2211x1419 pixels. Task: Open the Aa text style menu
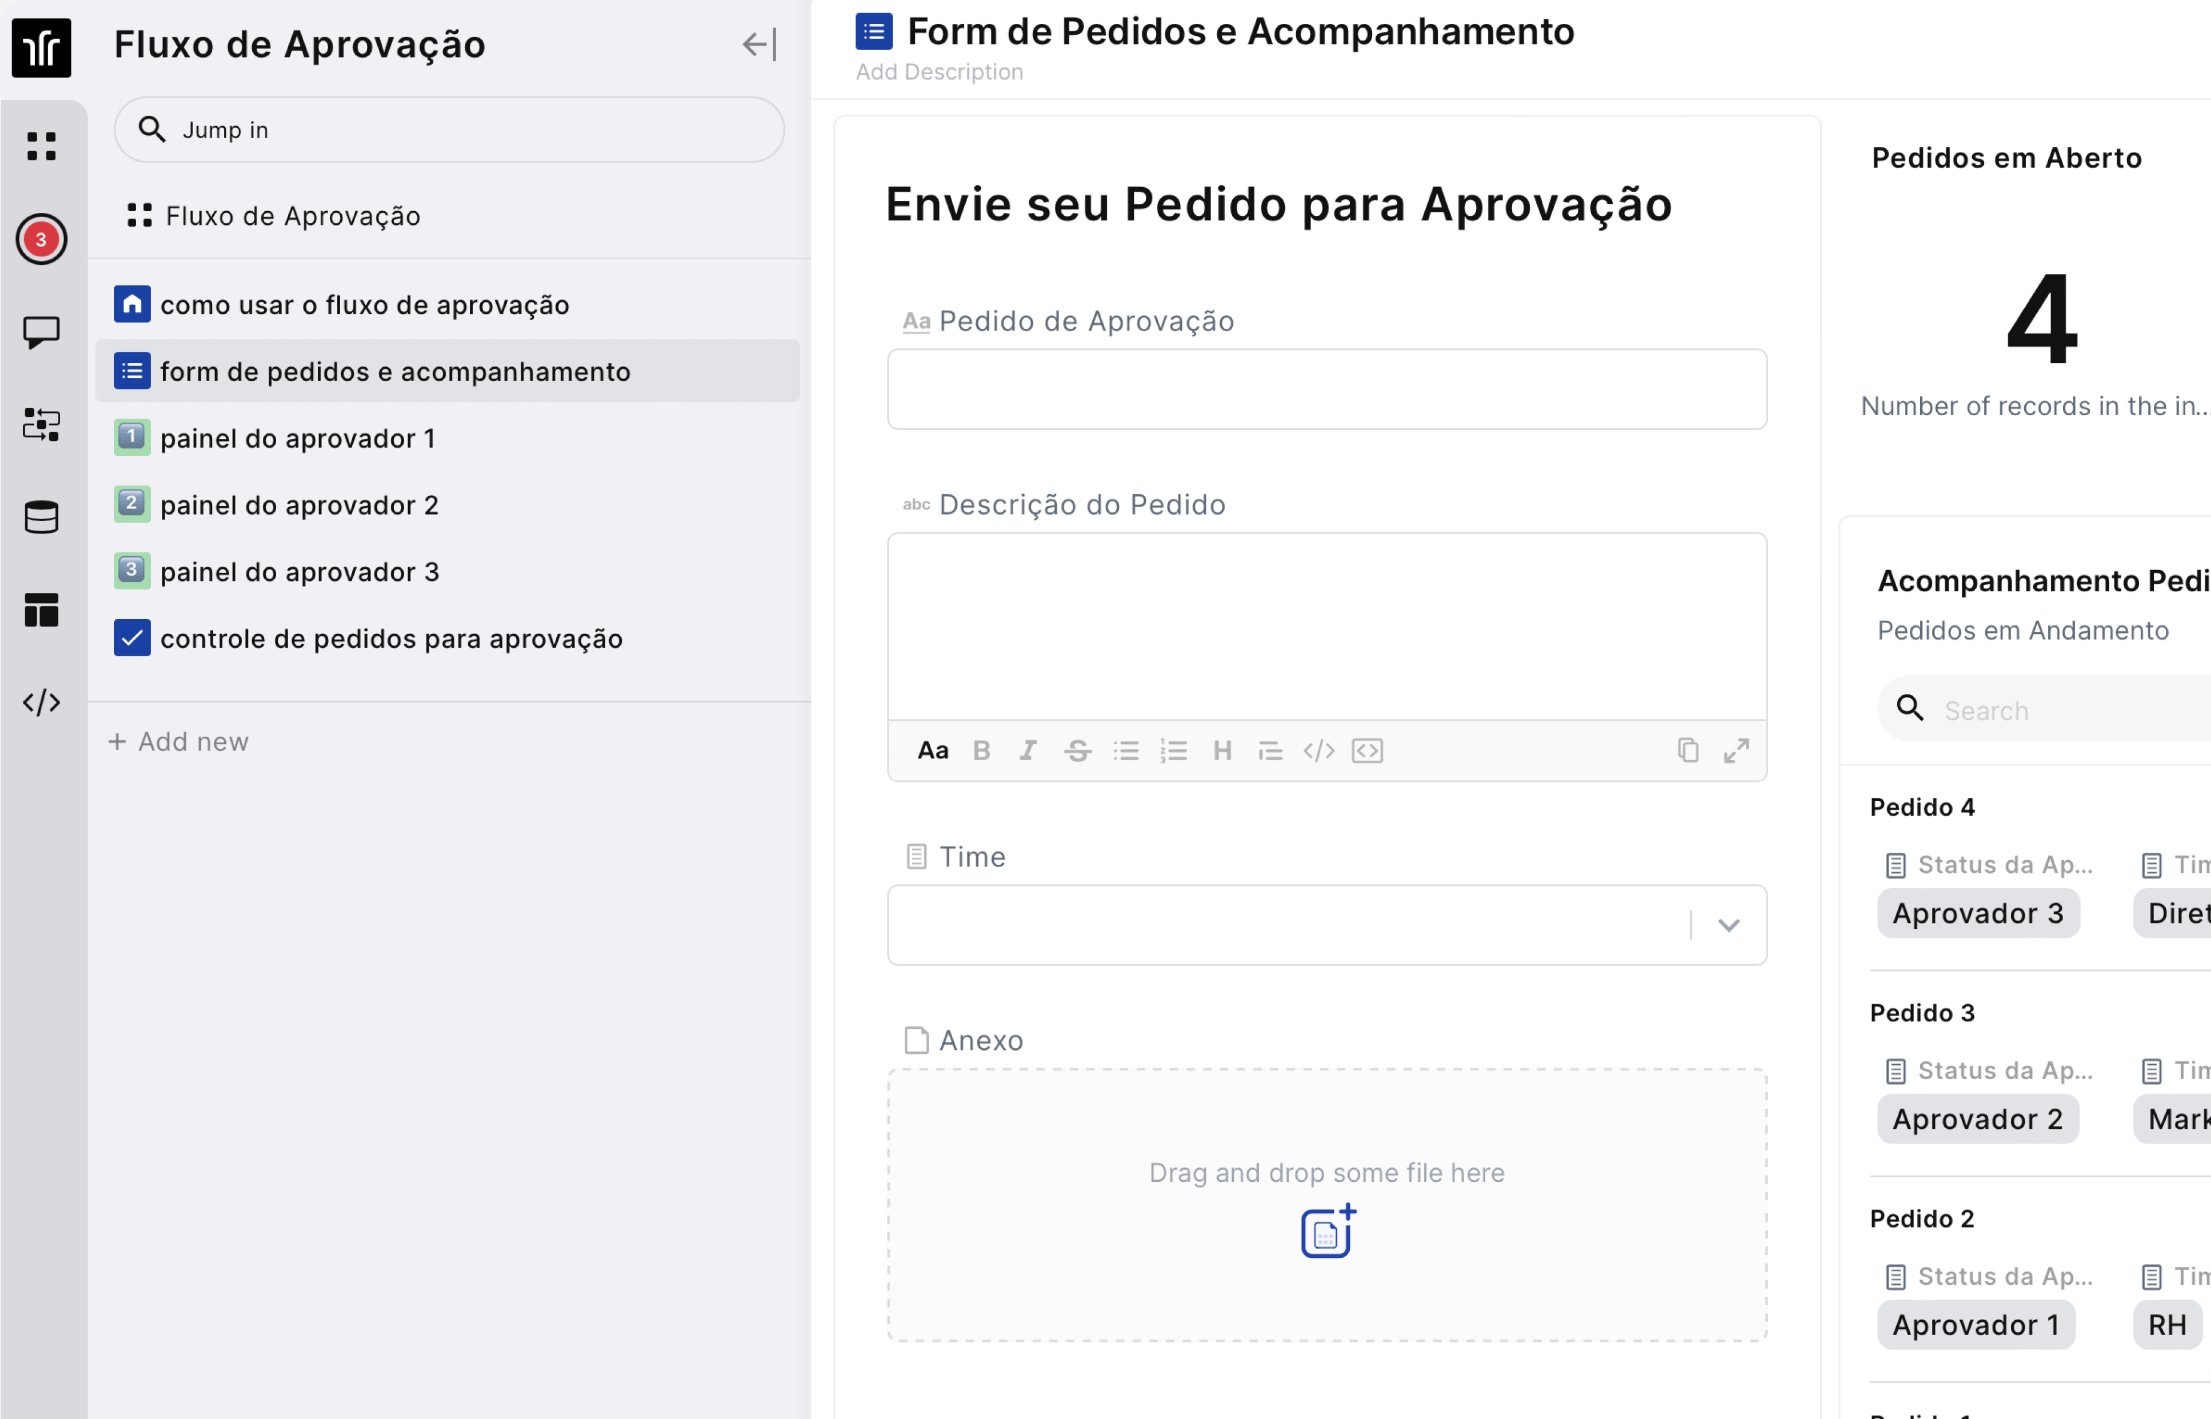(x=932, y=751)
